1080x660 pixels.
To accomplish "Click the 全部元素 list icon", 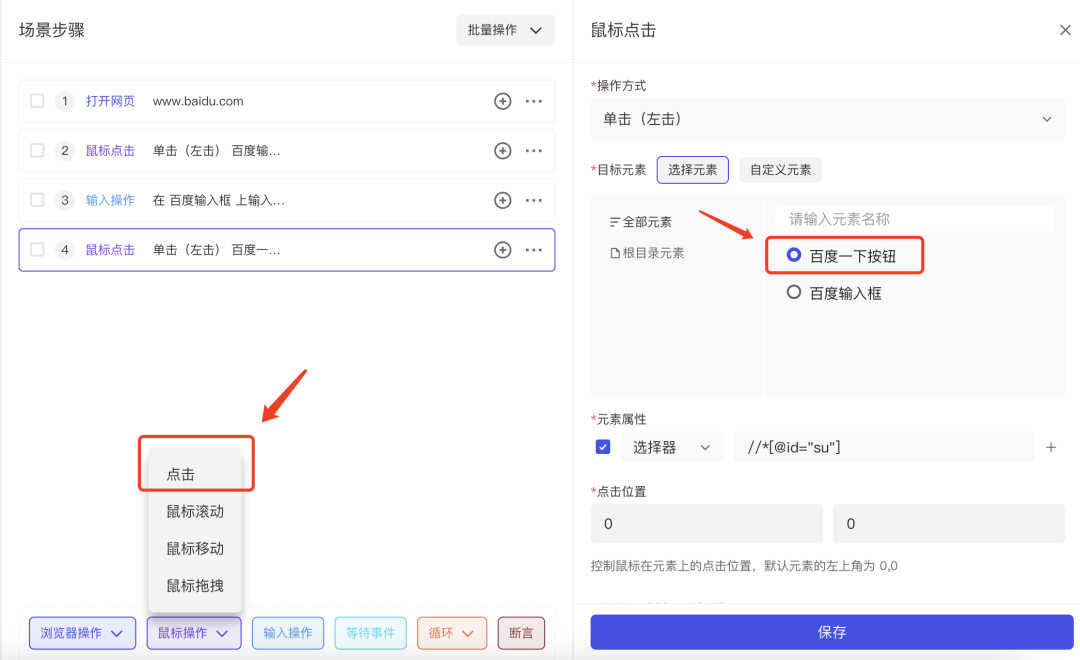I will (615, 222).
